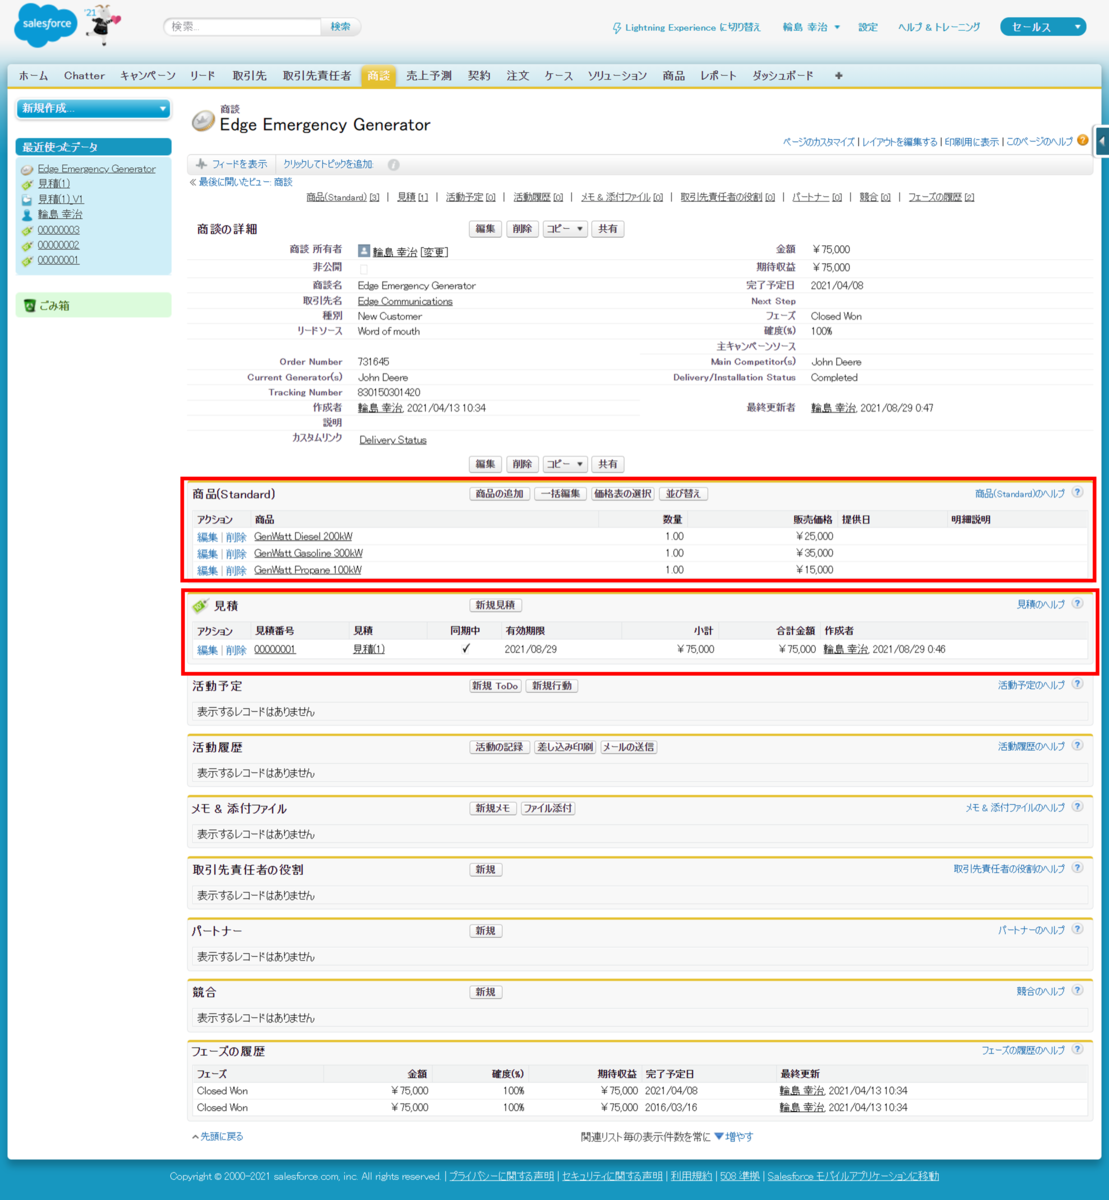Open recent item 見積(1) V1

[60, 199]
